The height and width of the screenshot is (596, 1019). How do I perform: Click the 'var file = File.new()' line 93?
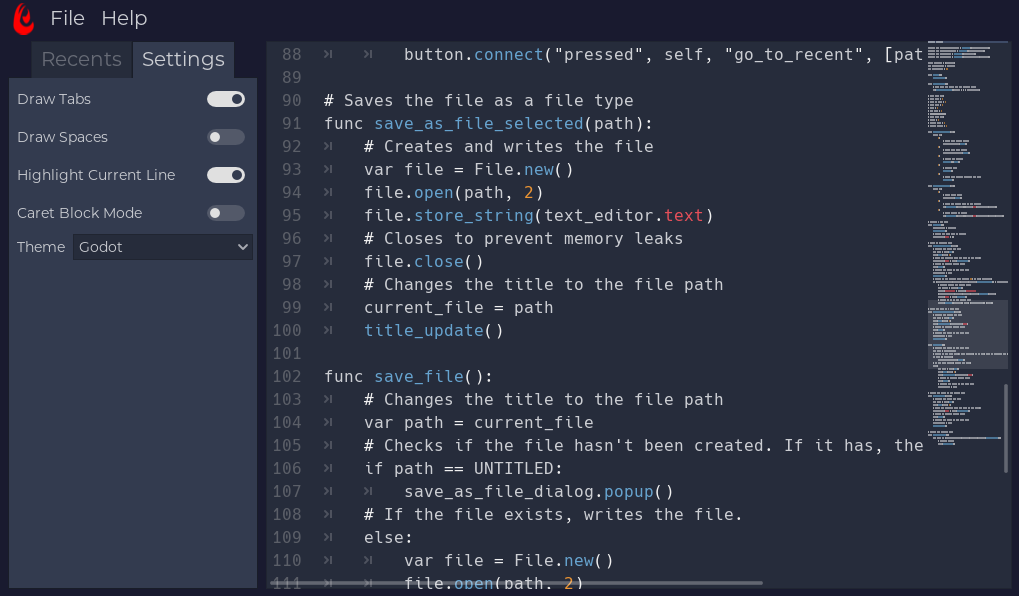click(469, 170)
